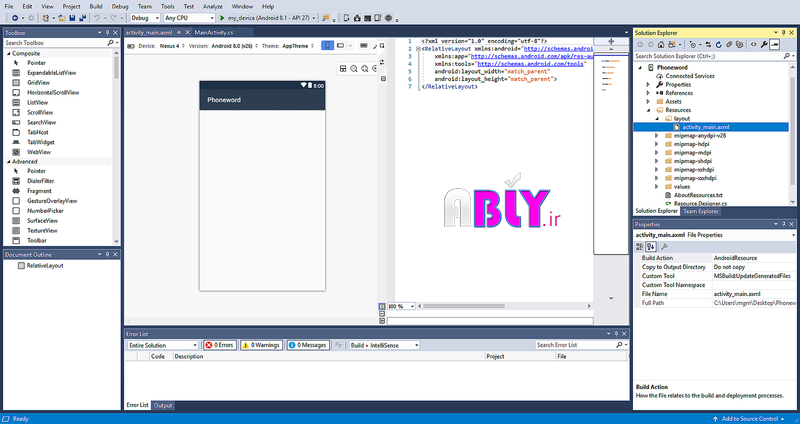The width and height of the screenshot is (800, 424).
Task: Change the AppTheme theme selector
Action: [298, 46]
